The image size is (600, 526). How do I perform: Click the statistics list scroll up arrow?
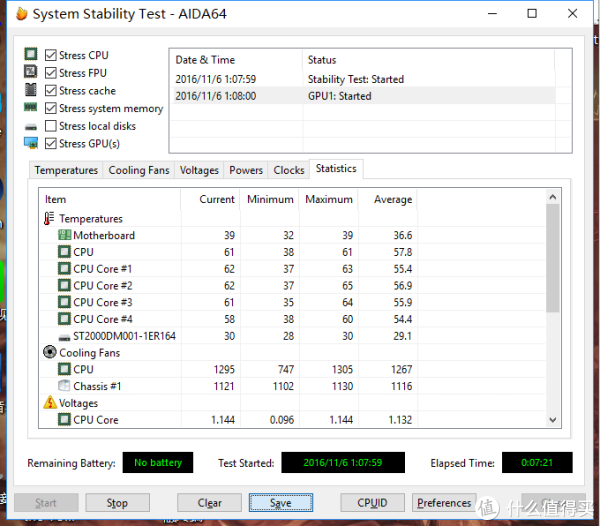(x=553, y=197)
